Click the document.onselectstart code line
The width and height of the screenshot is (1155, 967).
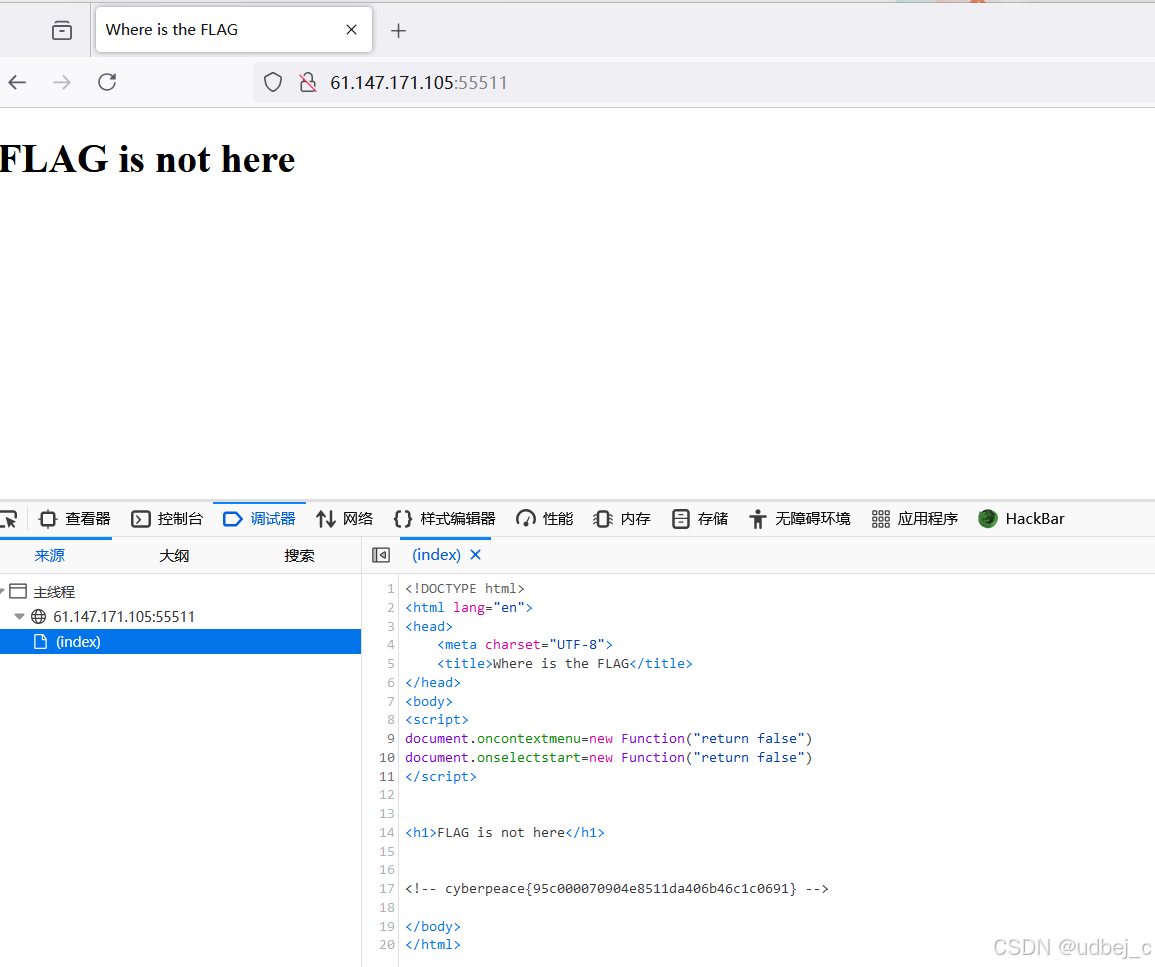click(608, 758)
